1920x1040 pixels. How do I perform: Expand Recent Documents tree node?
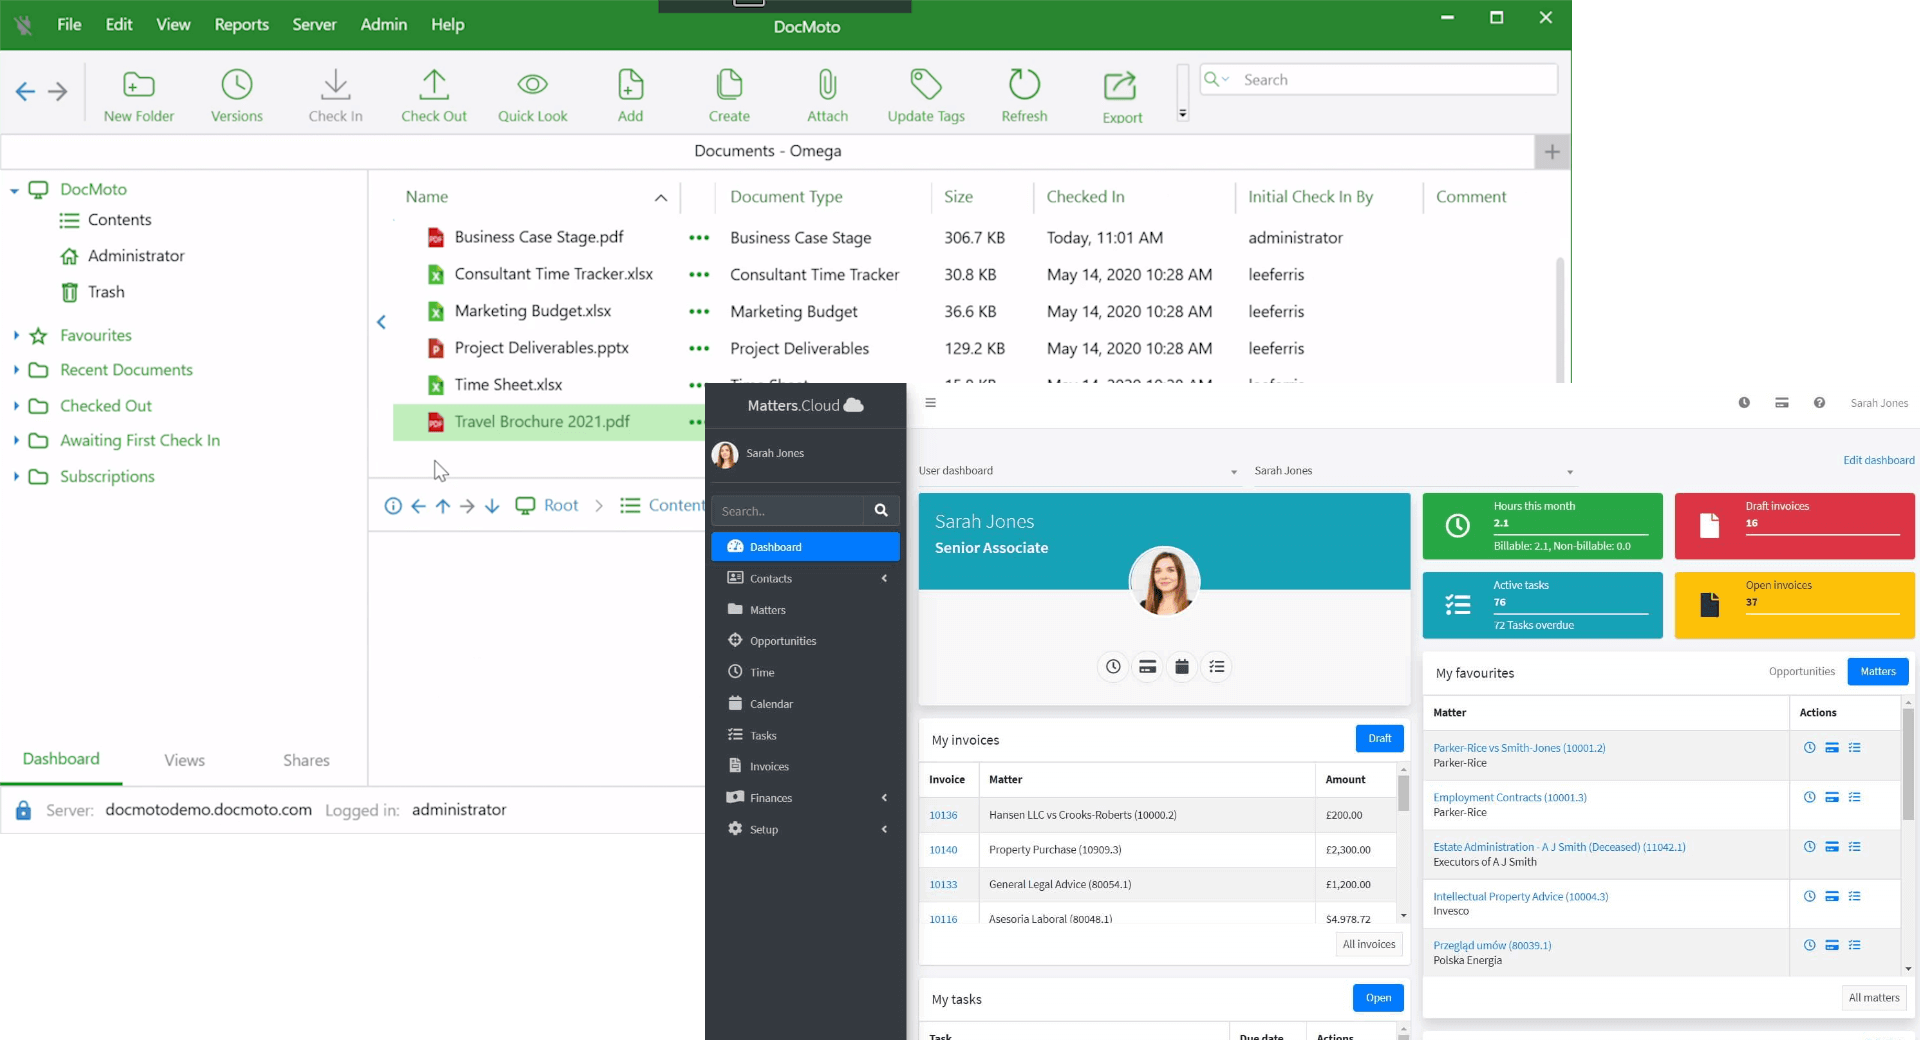[15, 370]
